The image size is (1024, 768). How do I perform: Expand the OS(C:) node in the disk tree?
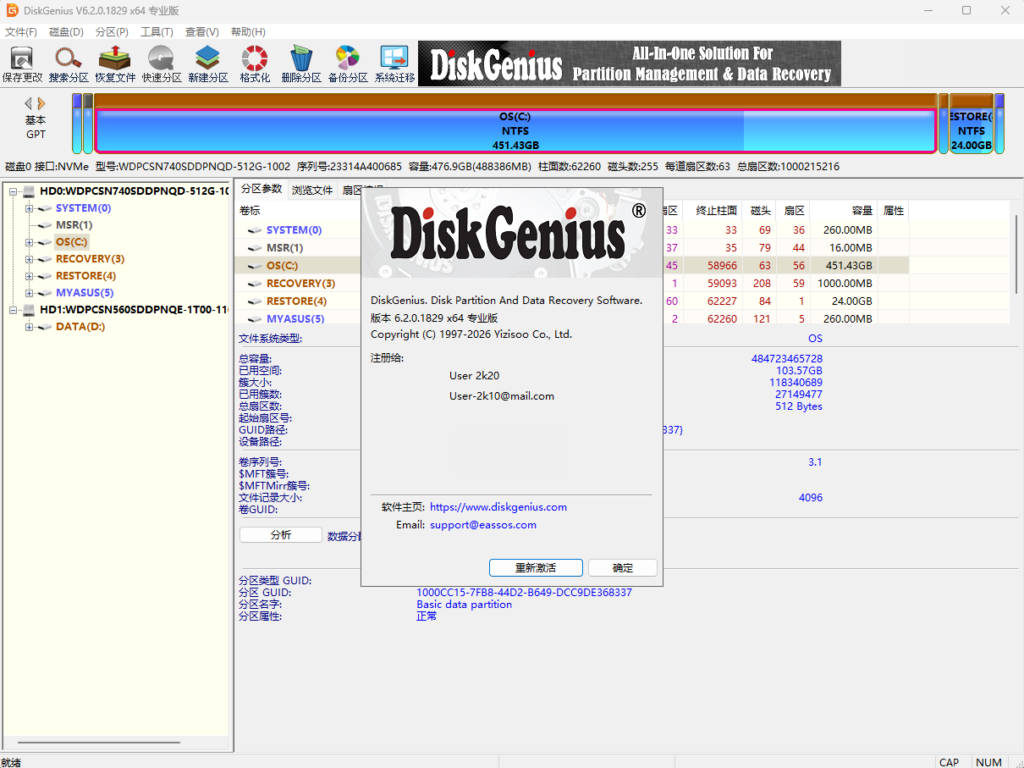click(29, 242)
